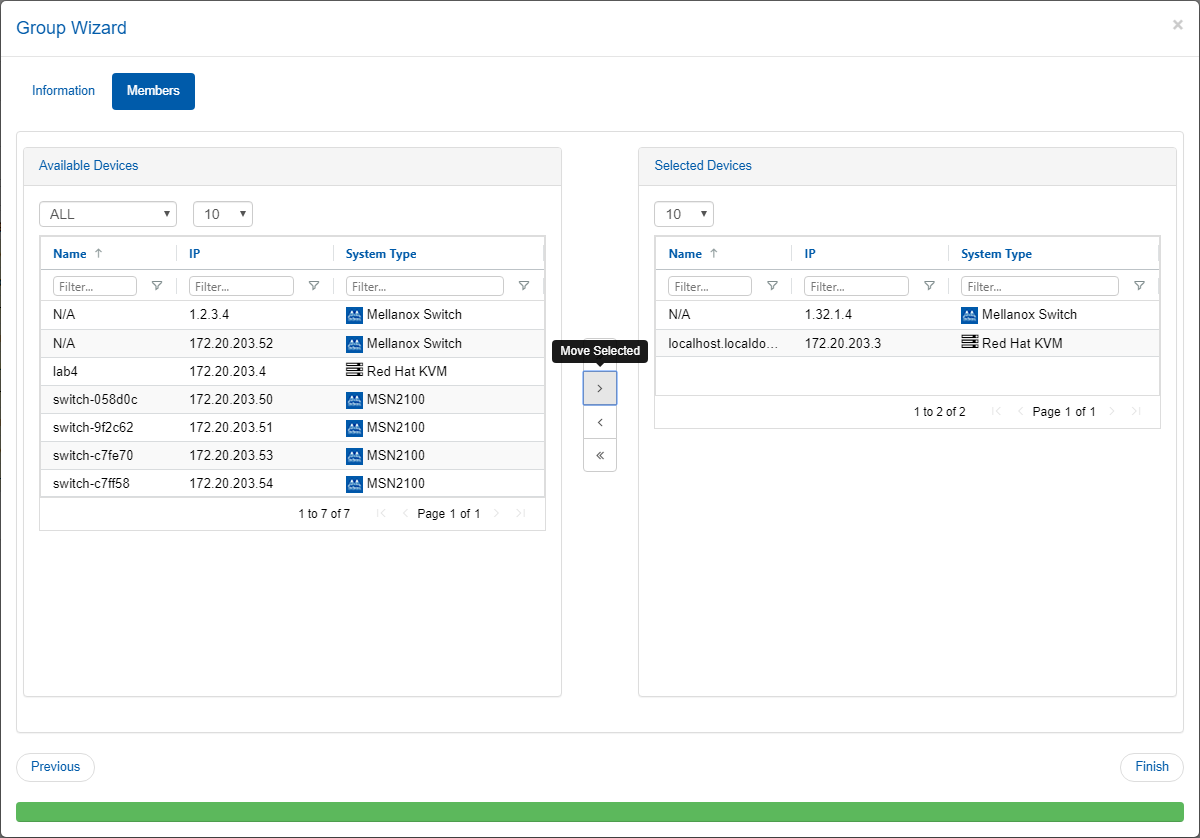Select the Members tab

(x=153, y=91)
